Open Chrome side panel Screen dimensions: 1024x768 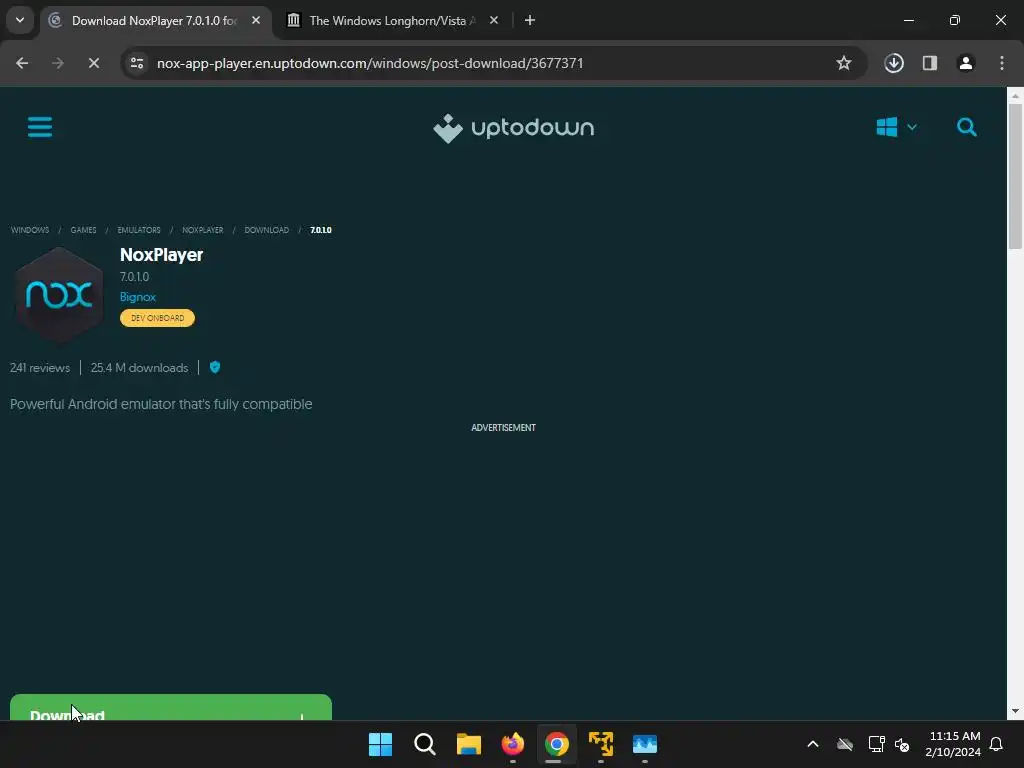[930, 63]
